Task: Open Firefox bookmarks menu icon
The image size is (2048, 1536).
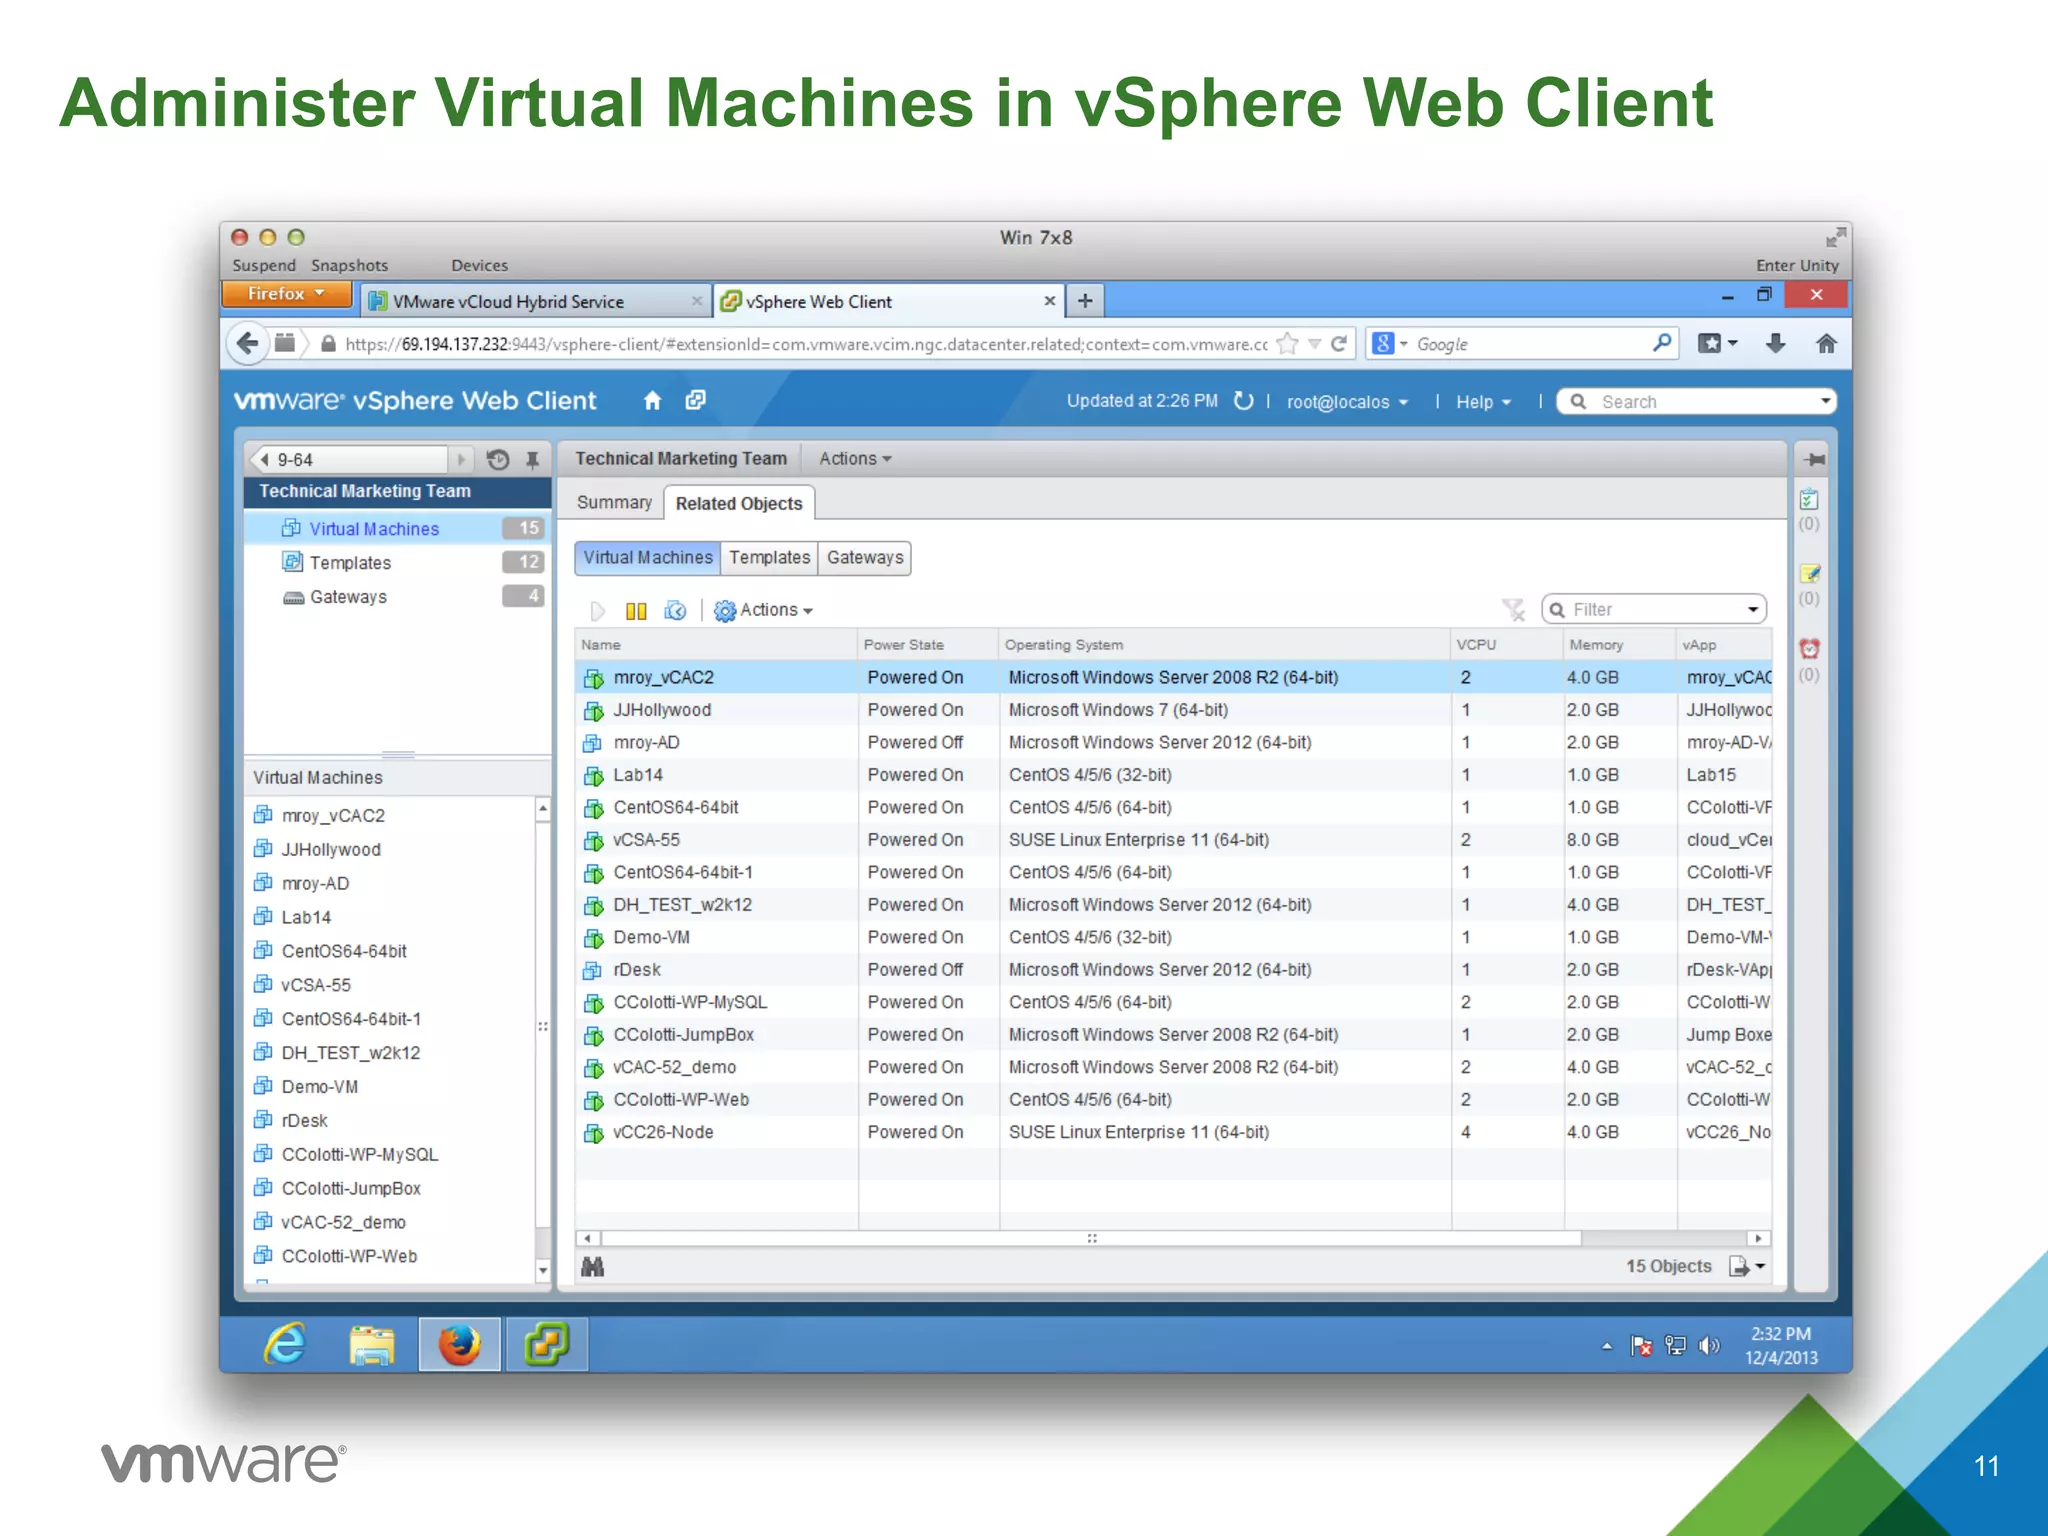Action: (1717, 344)
